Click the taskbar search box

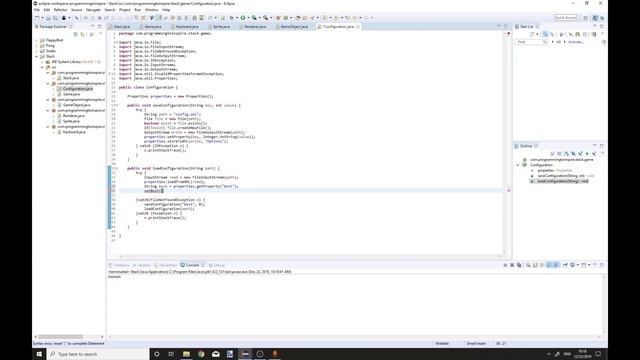(98, 354)
